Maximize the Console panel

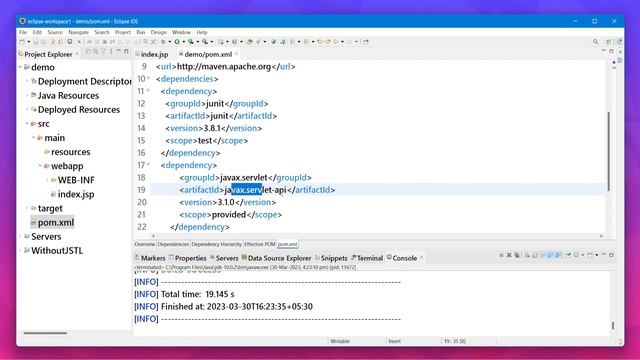[x=611, y=255]
